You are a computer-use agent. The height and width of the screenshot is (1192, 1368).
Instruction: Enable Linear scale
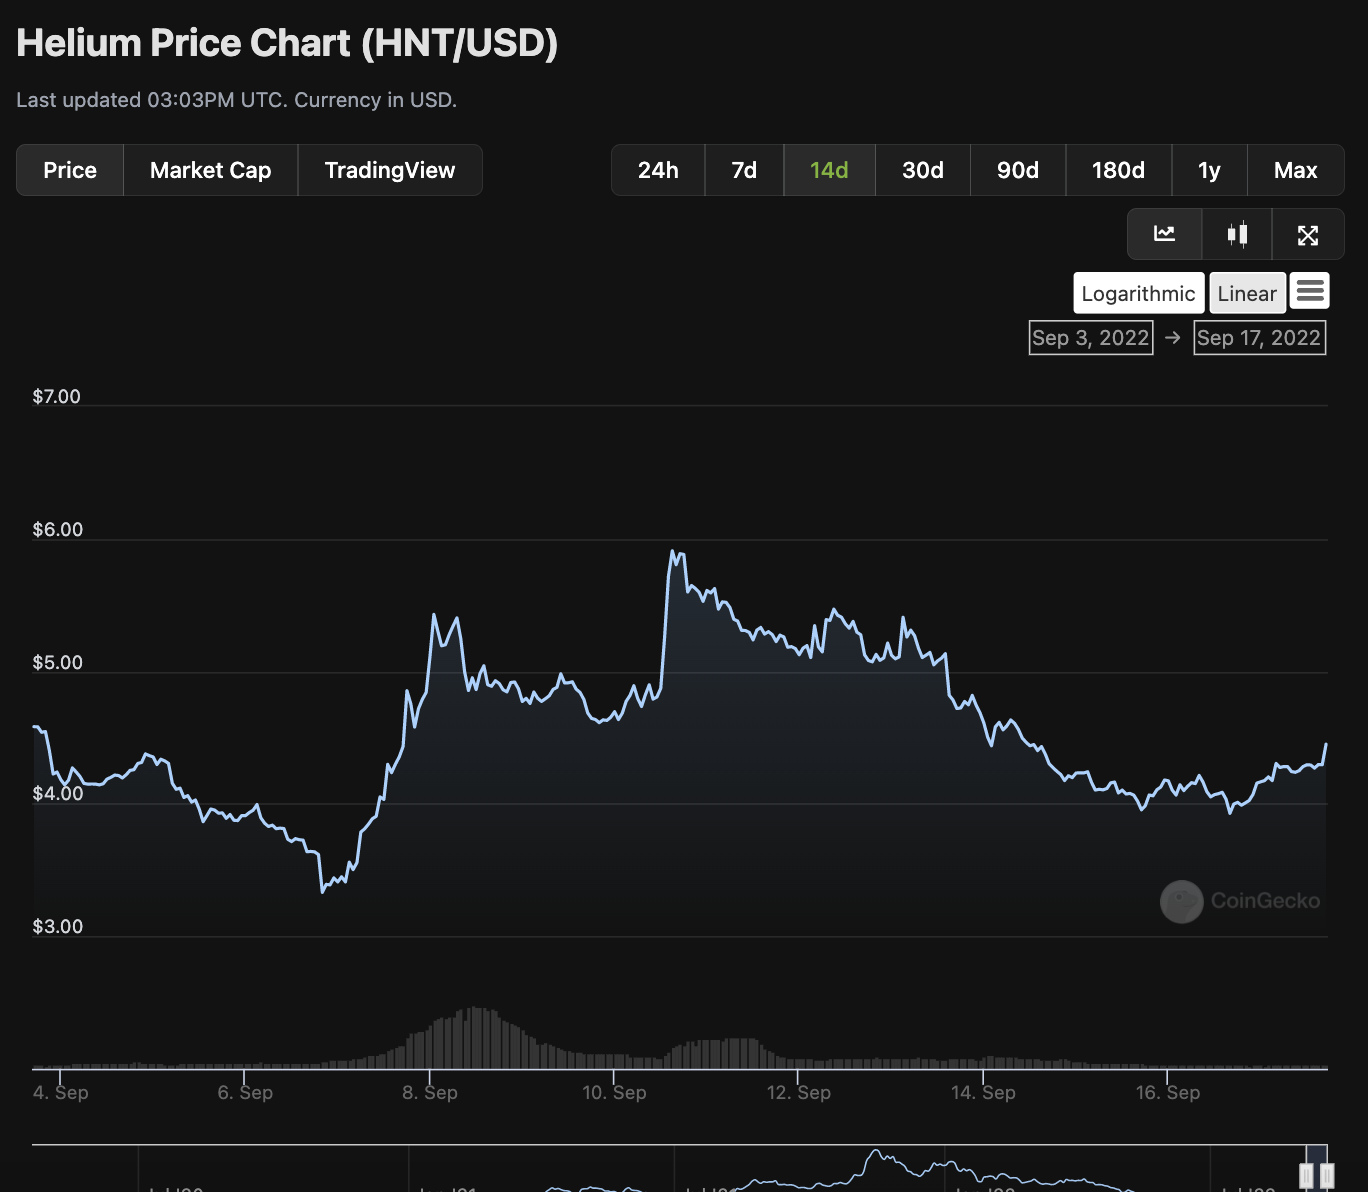[1247, 293]
